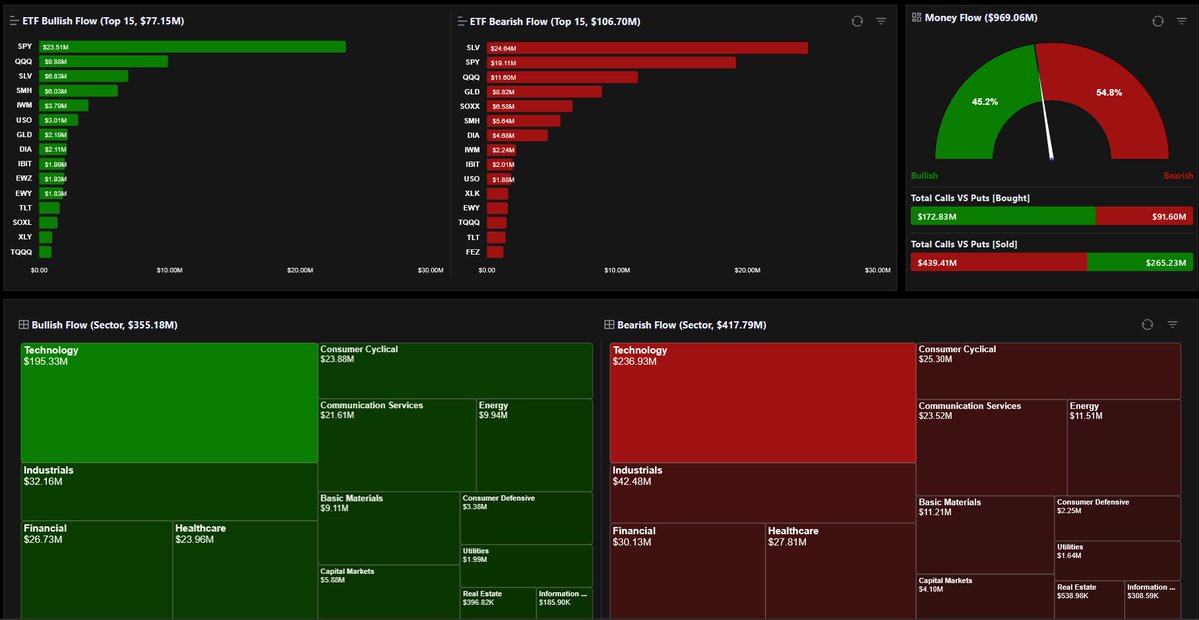Click the list icon beside ETF Bullish Flow

click(x=14, y=21)
